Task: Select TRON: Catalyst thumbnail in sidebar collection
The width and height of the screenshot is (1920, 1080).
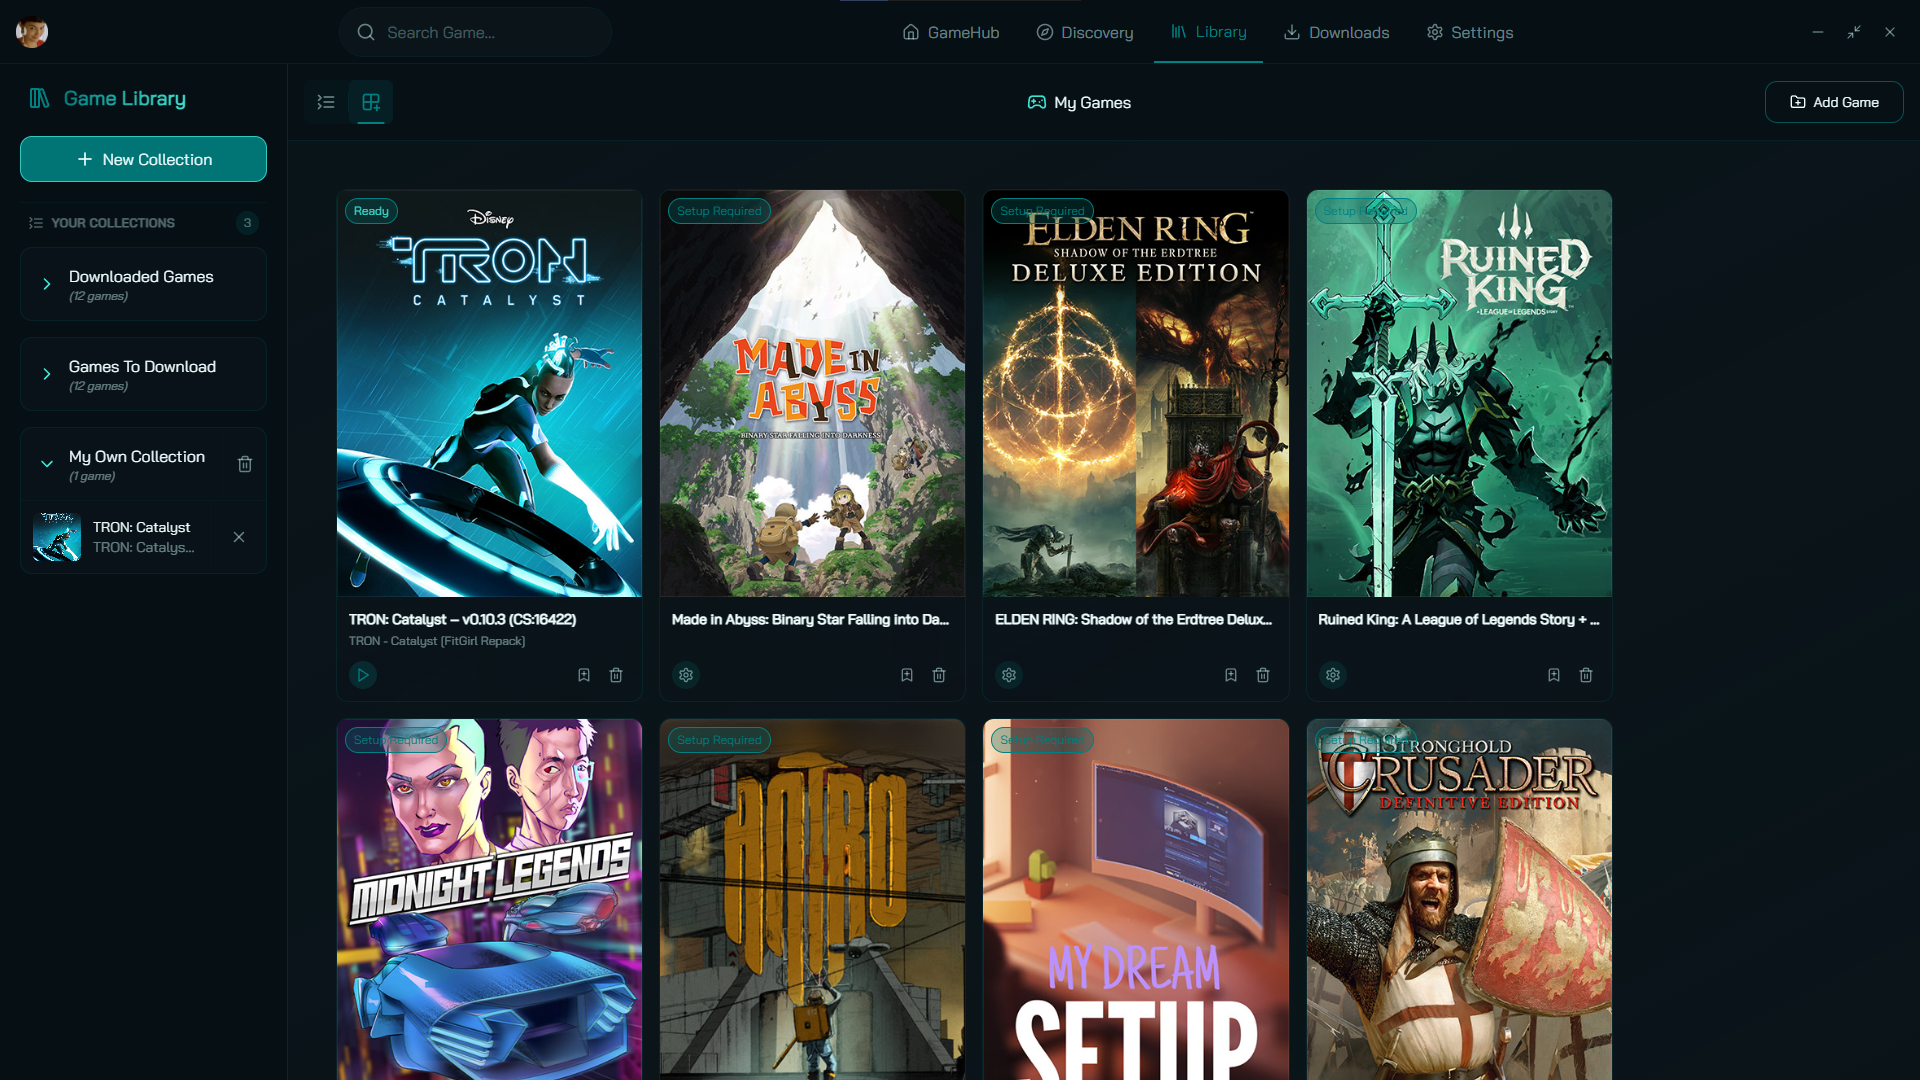Action: [x=57, y=537]
